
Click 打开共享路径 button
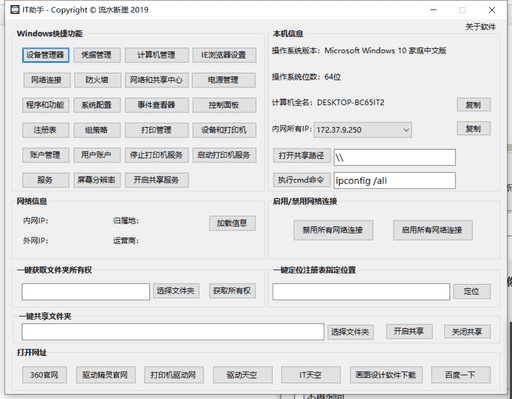[x=302, y=156]
